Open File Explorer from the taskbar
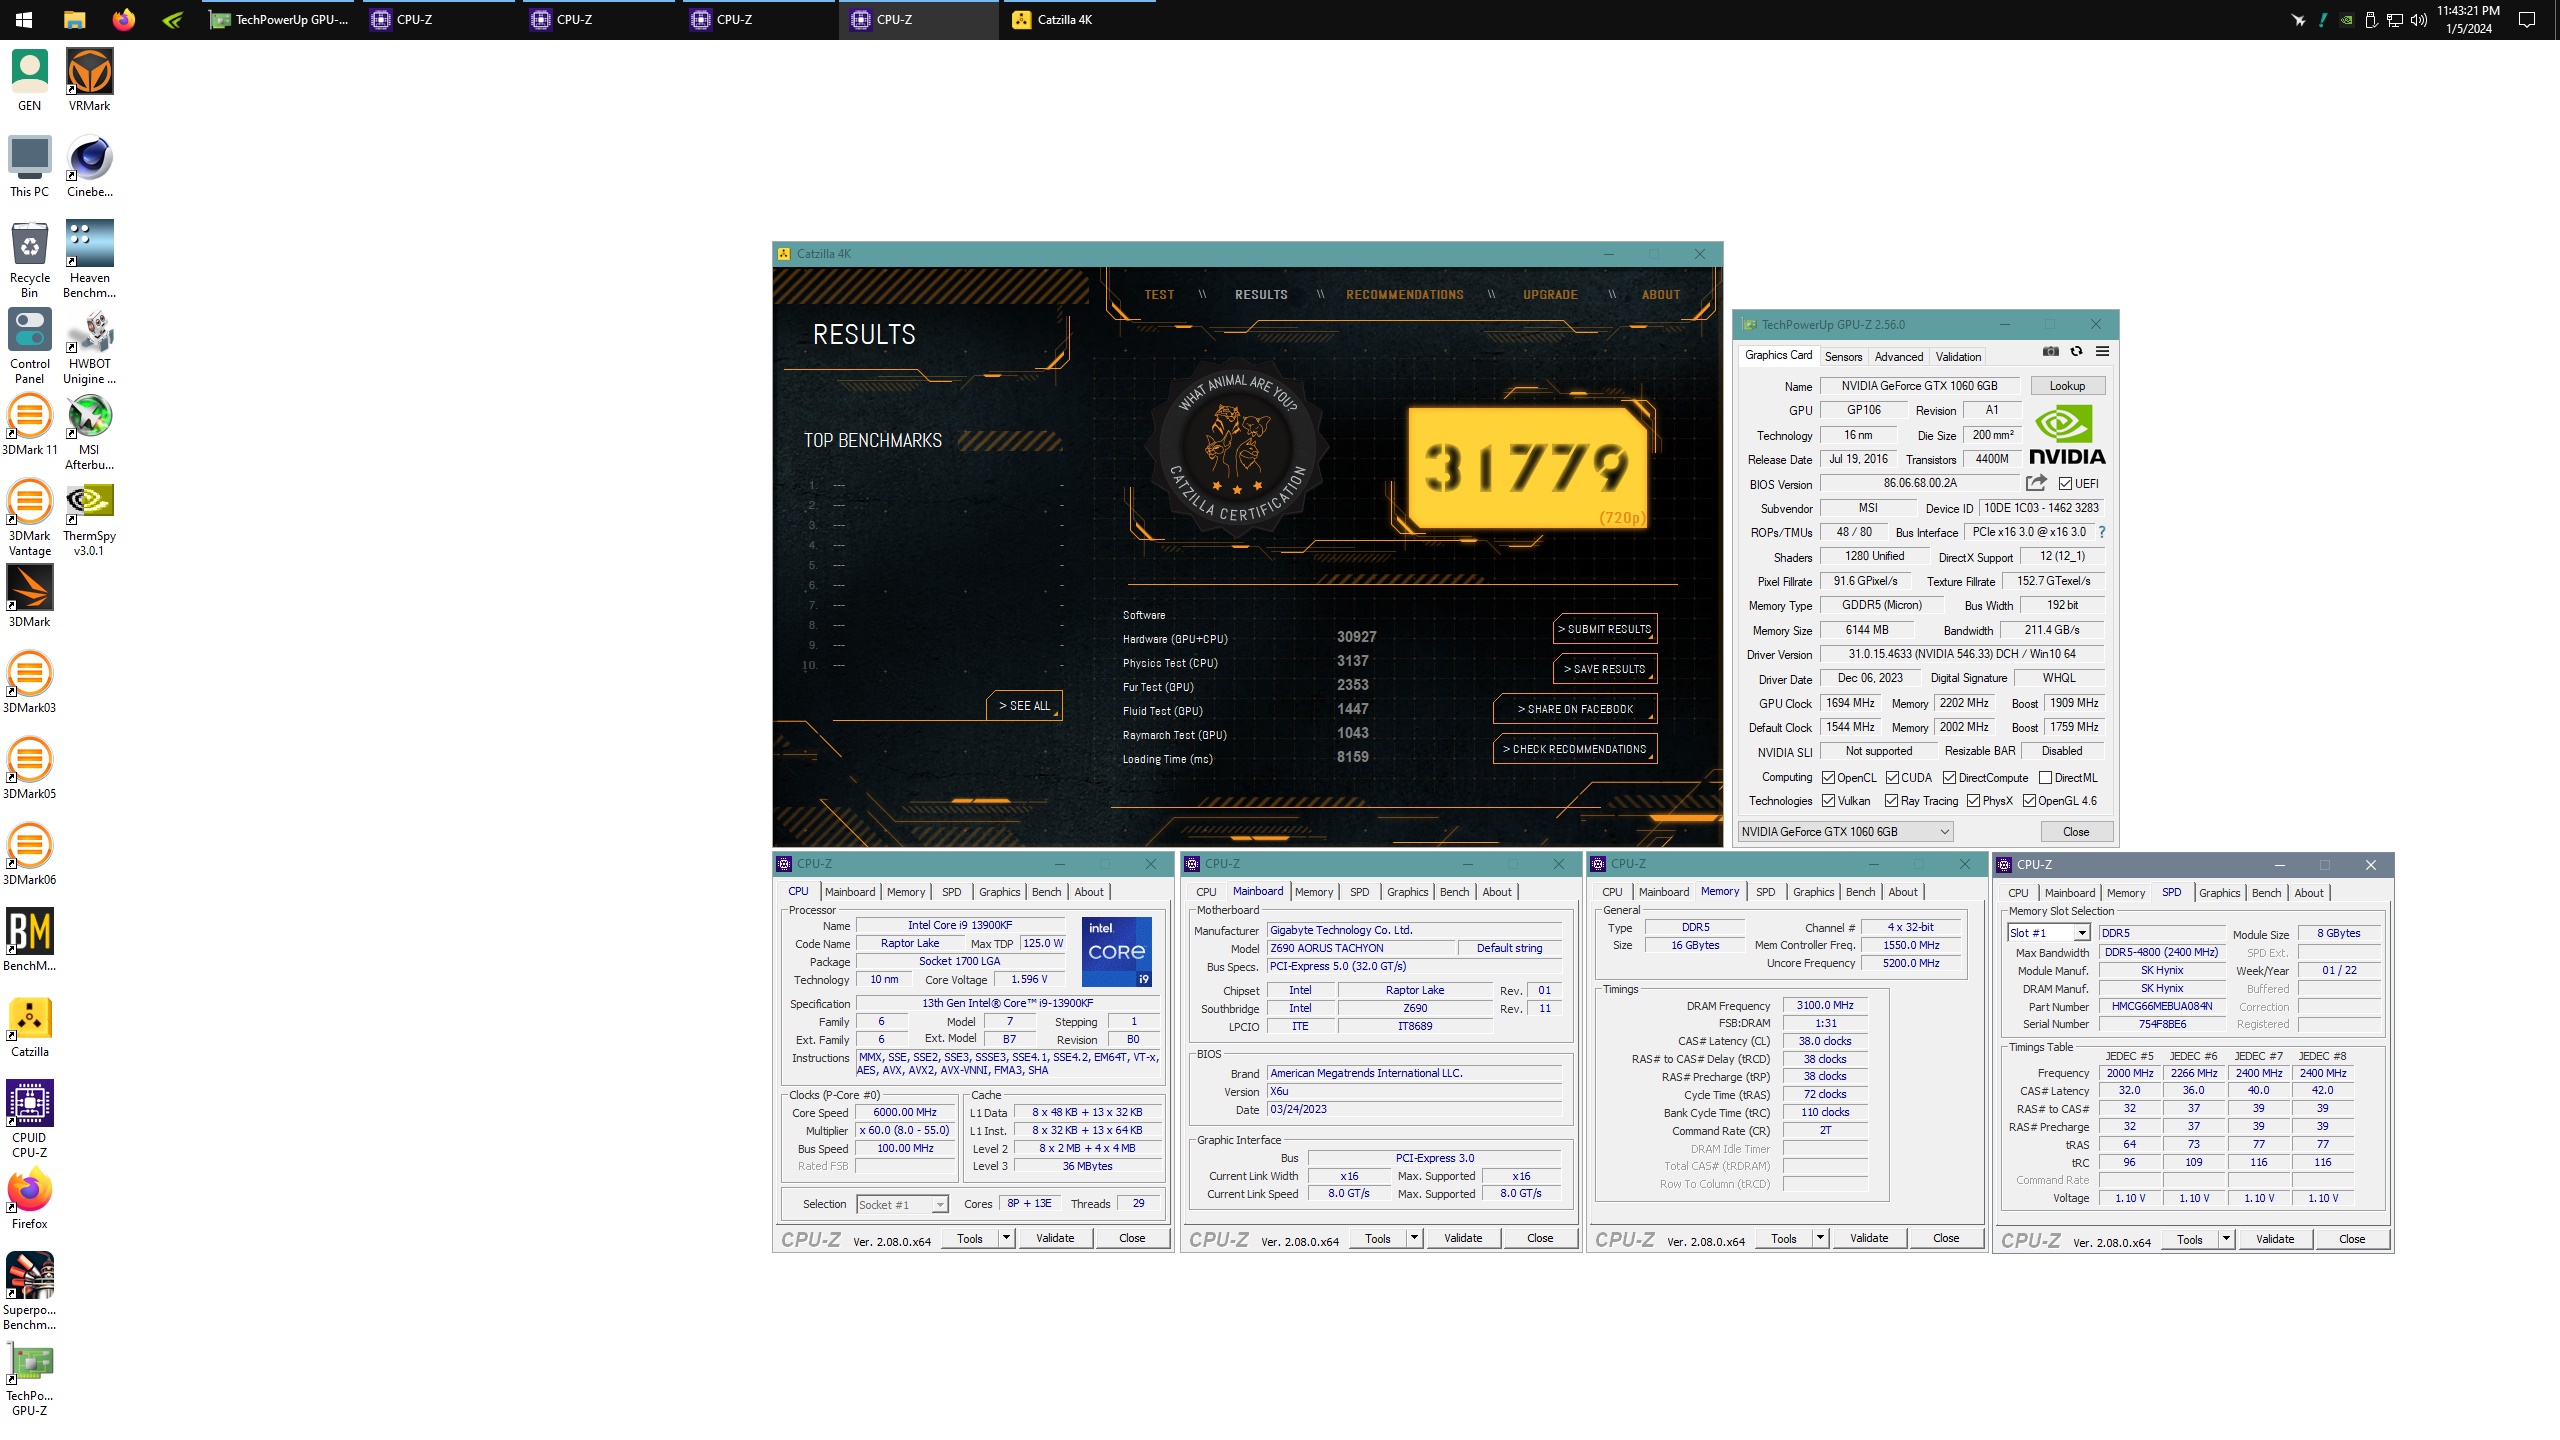The image size is (2560, 1440). pos(74,19)
